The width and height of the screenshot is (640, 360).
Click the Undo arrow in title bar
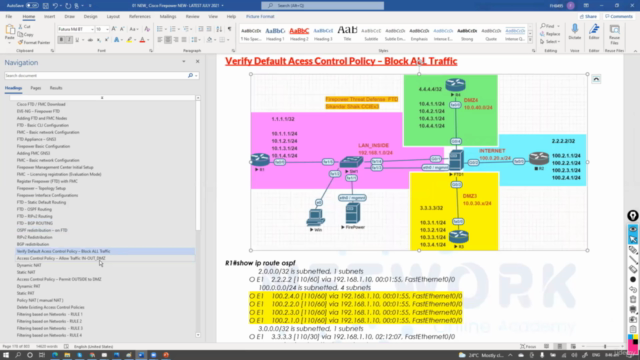(55, 6)
